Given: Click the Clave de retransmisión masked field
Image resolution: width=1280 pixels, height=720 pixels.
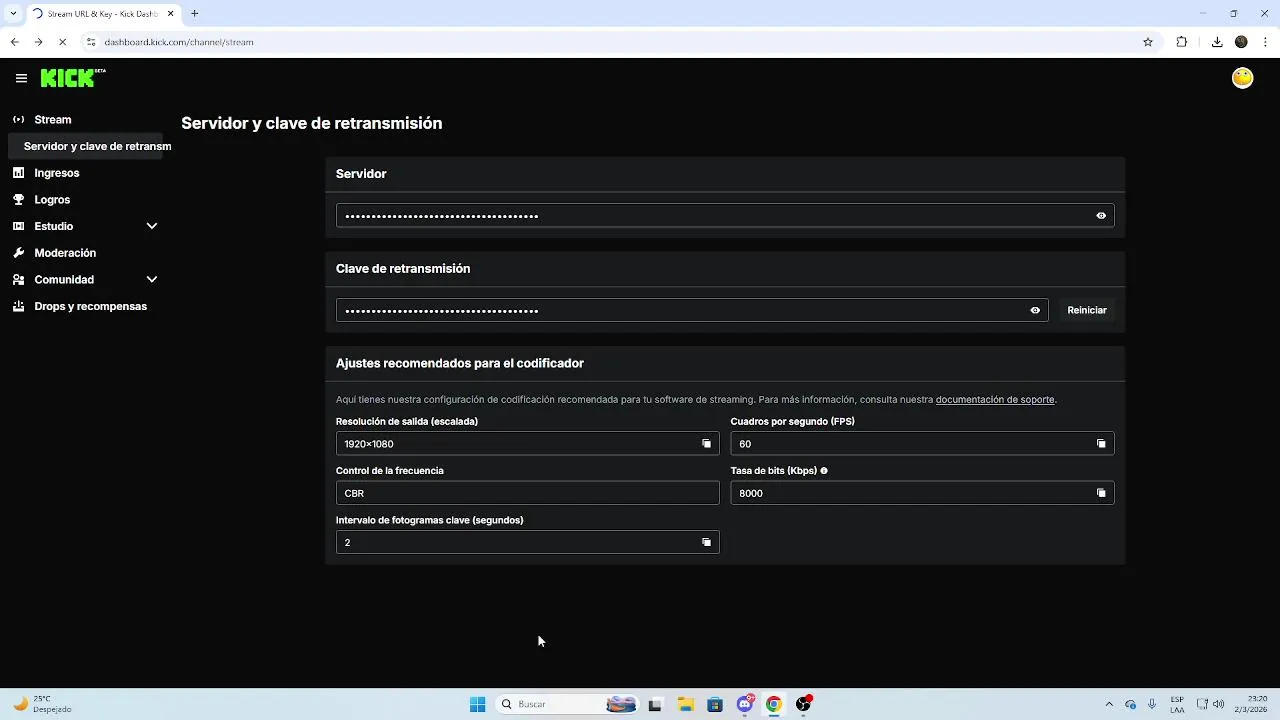Looking at the screenshot, I should (692, 311).
